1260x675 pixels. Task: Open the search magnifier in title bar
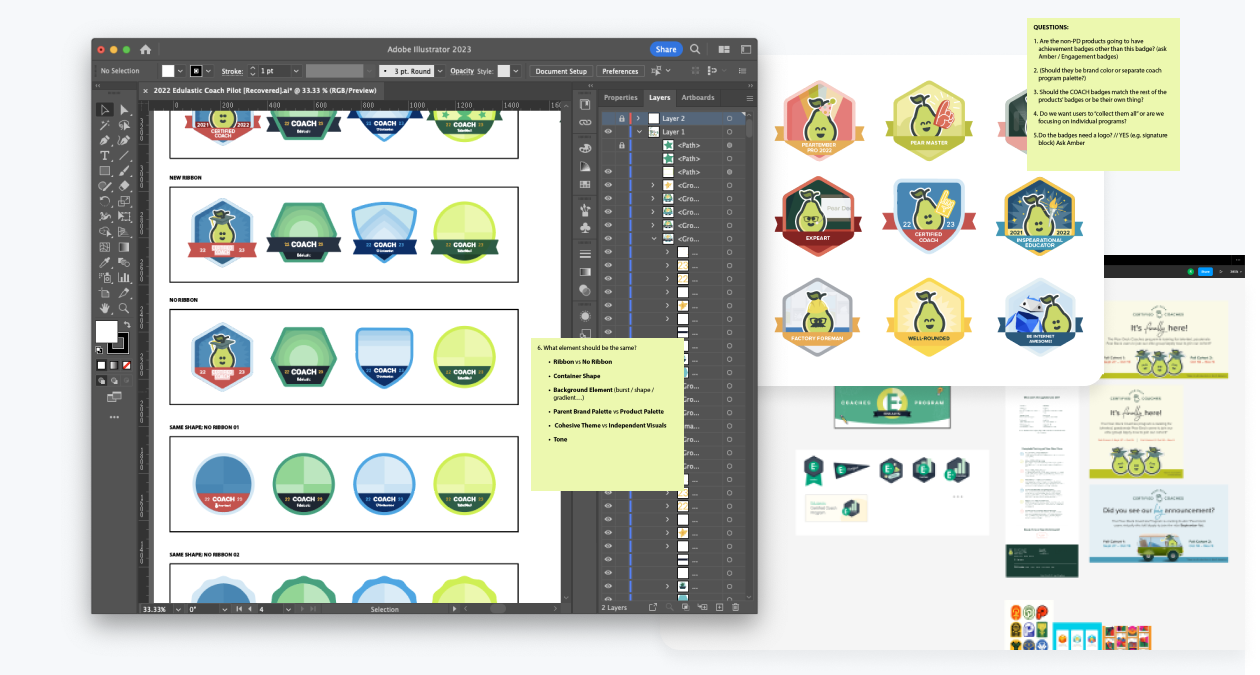(695, 49)
